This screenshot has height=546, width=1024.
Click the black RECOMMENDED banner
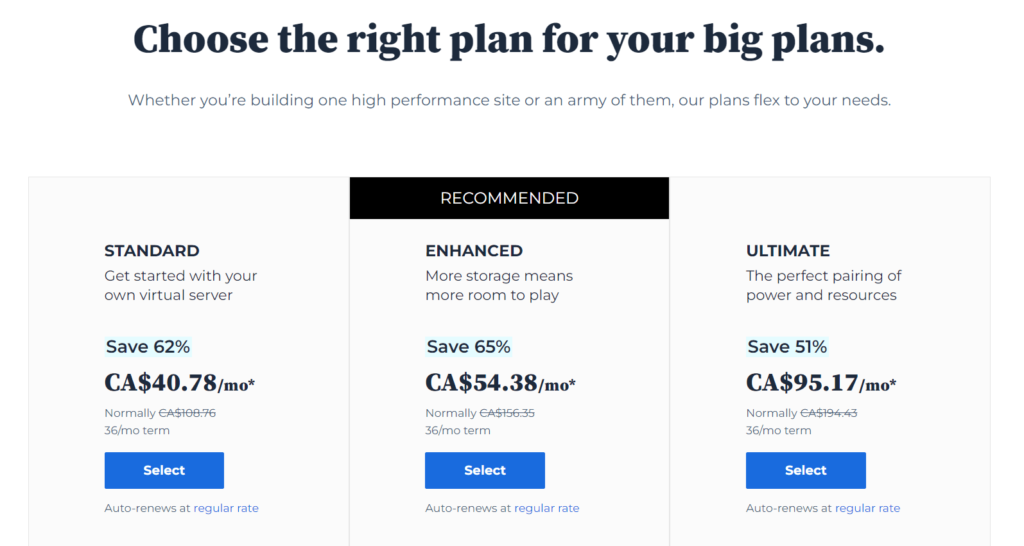(509, 198)
